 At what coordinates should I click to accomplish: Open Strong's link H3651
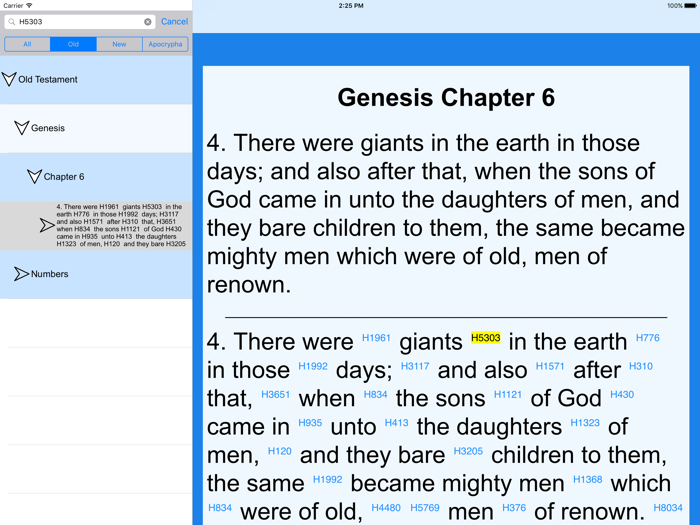(x=275, y=395)
